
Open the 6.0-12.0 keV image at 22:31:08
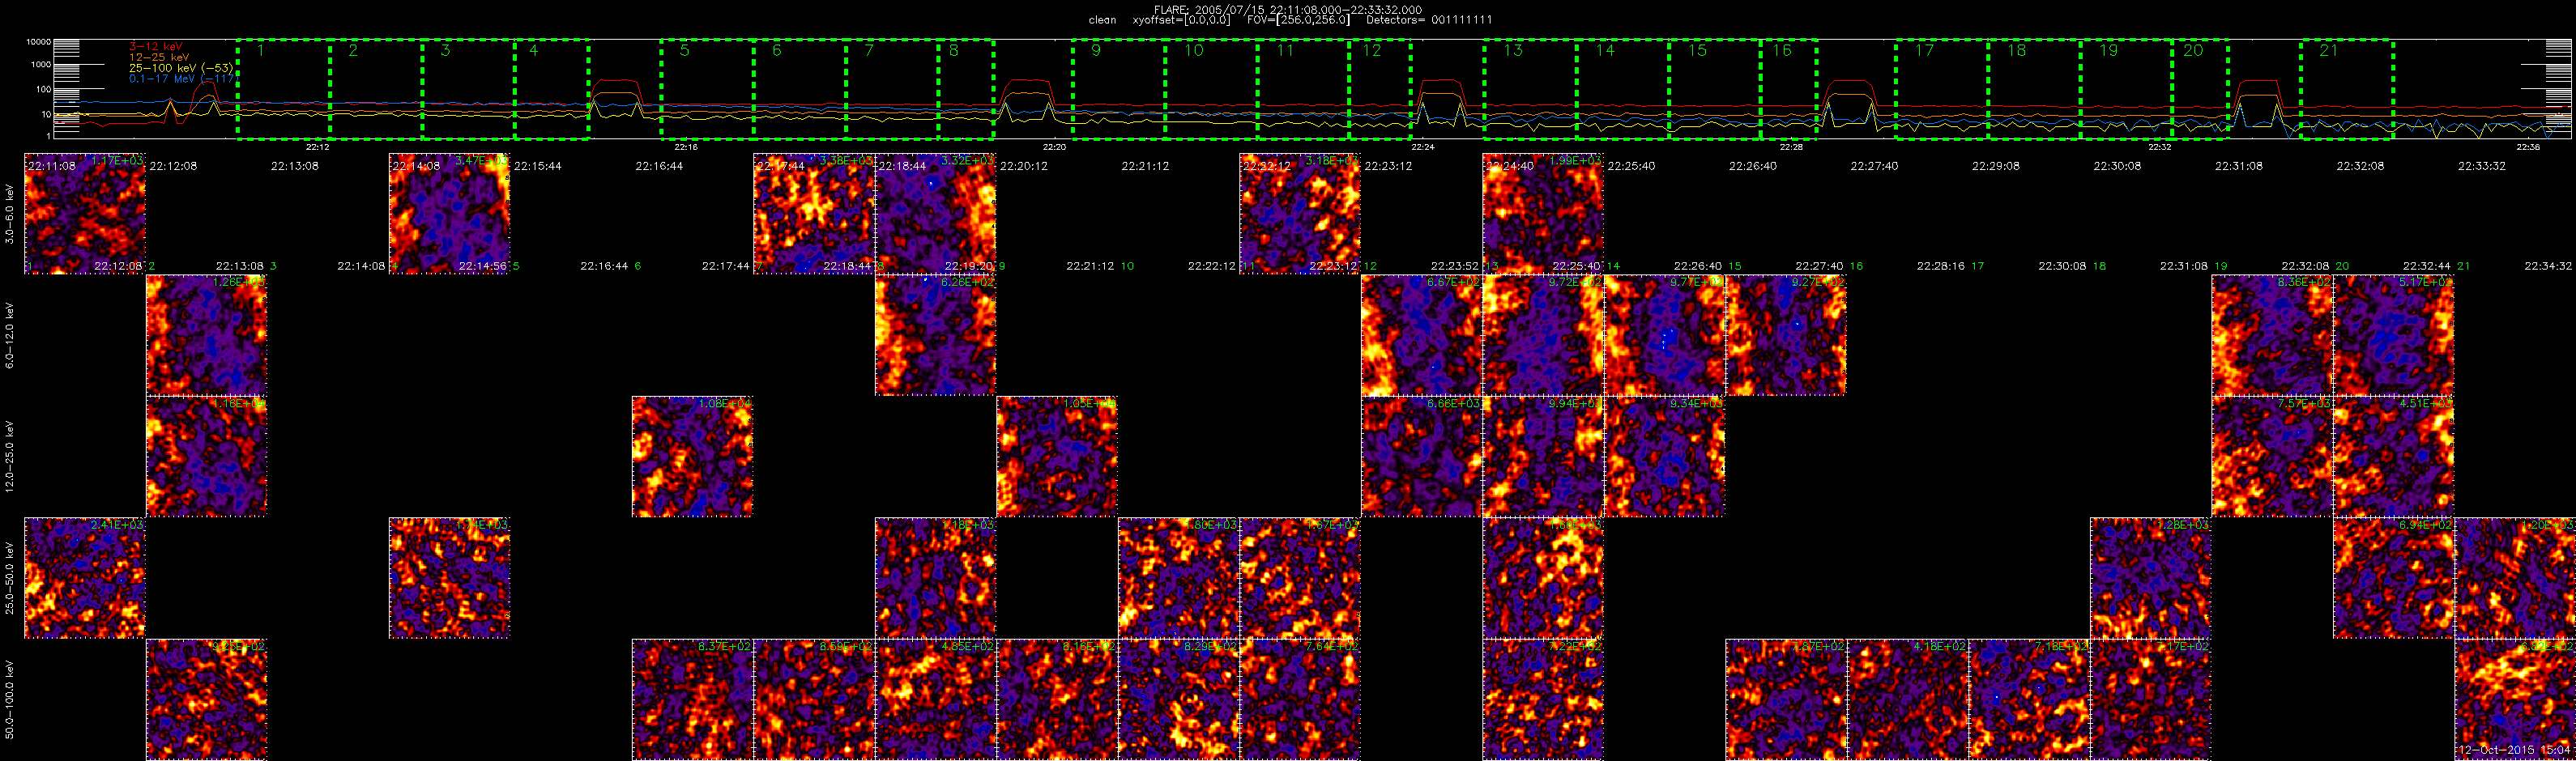(x=2272, y=335)
